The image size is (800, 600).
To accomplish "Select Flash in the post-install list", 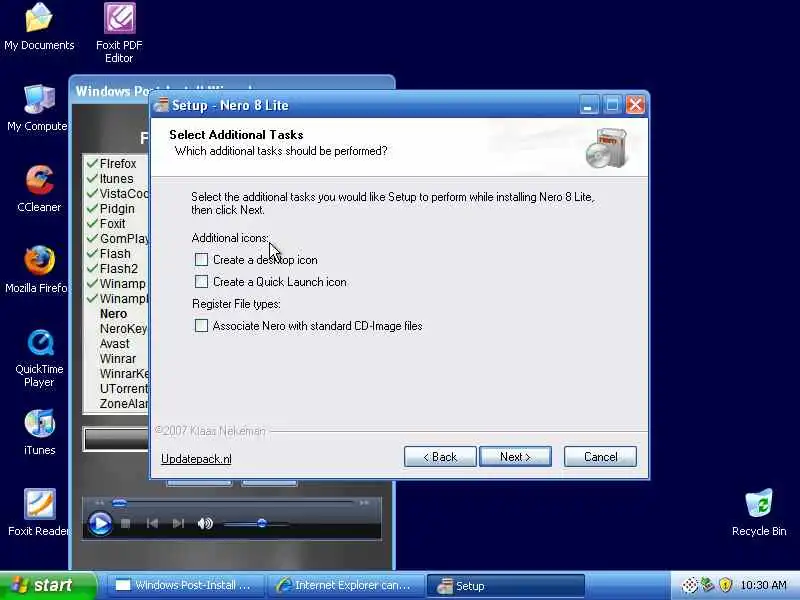I will (115, 254).
